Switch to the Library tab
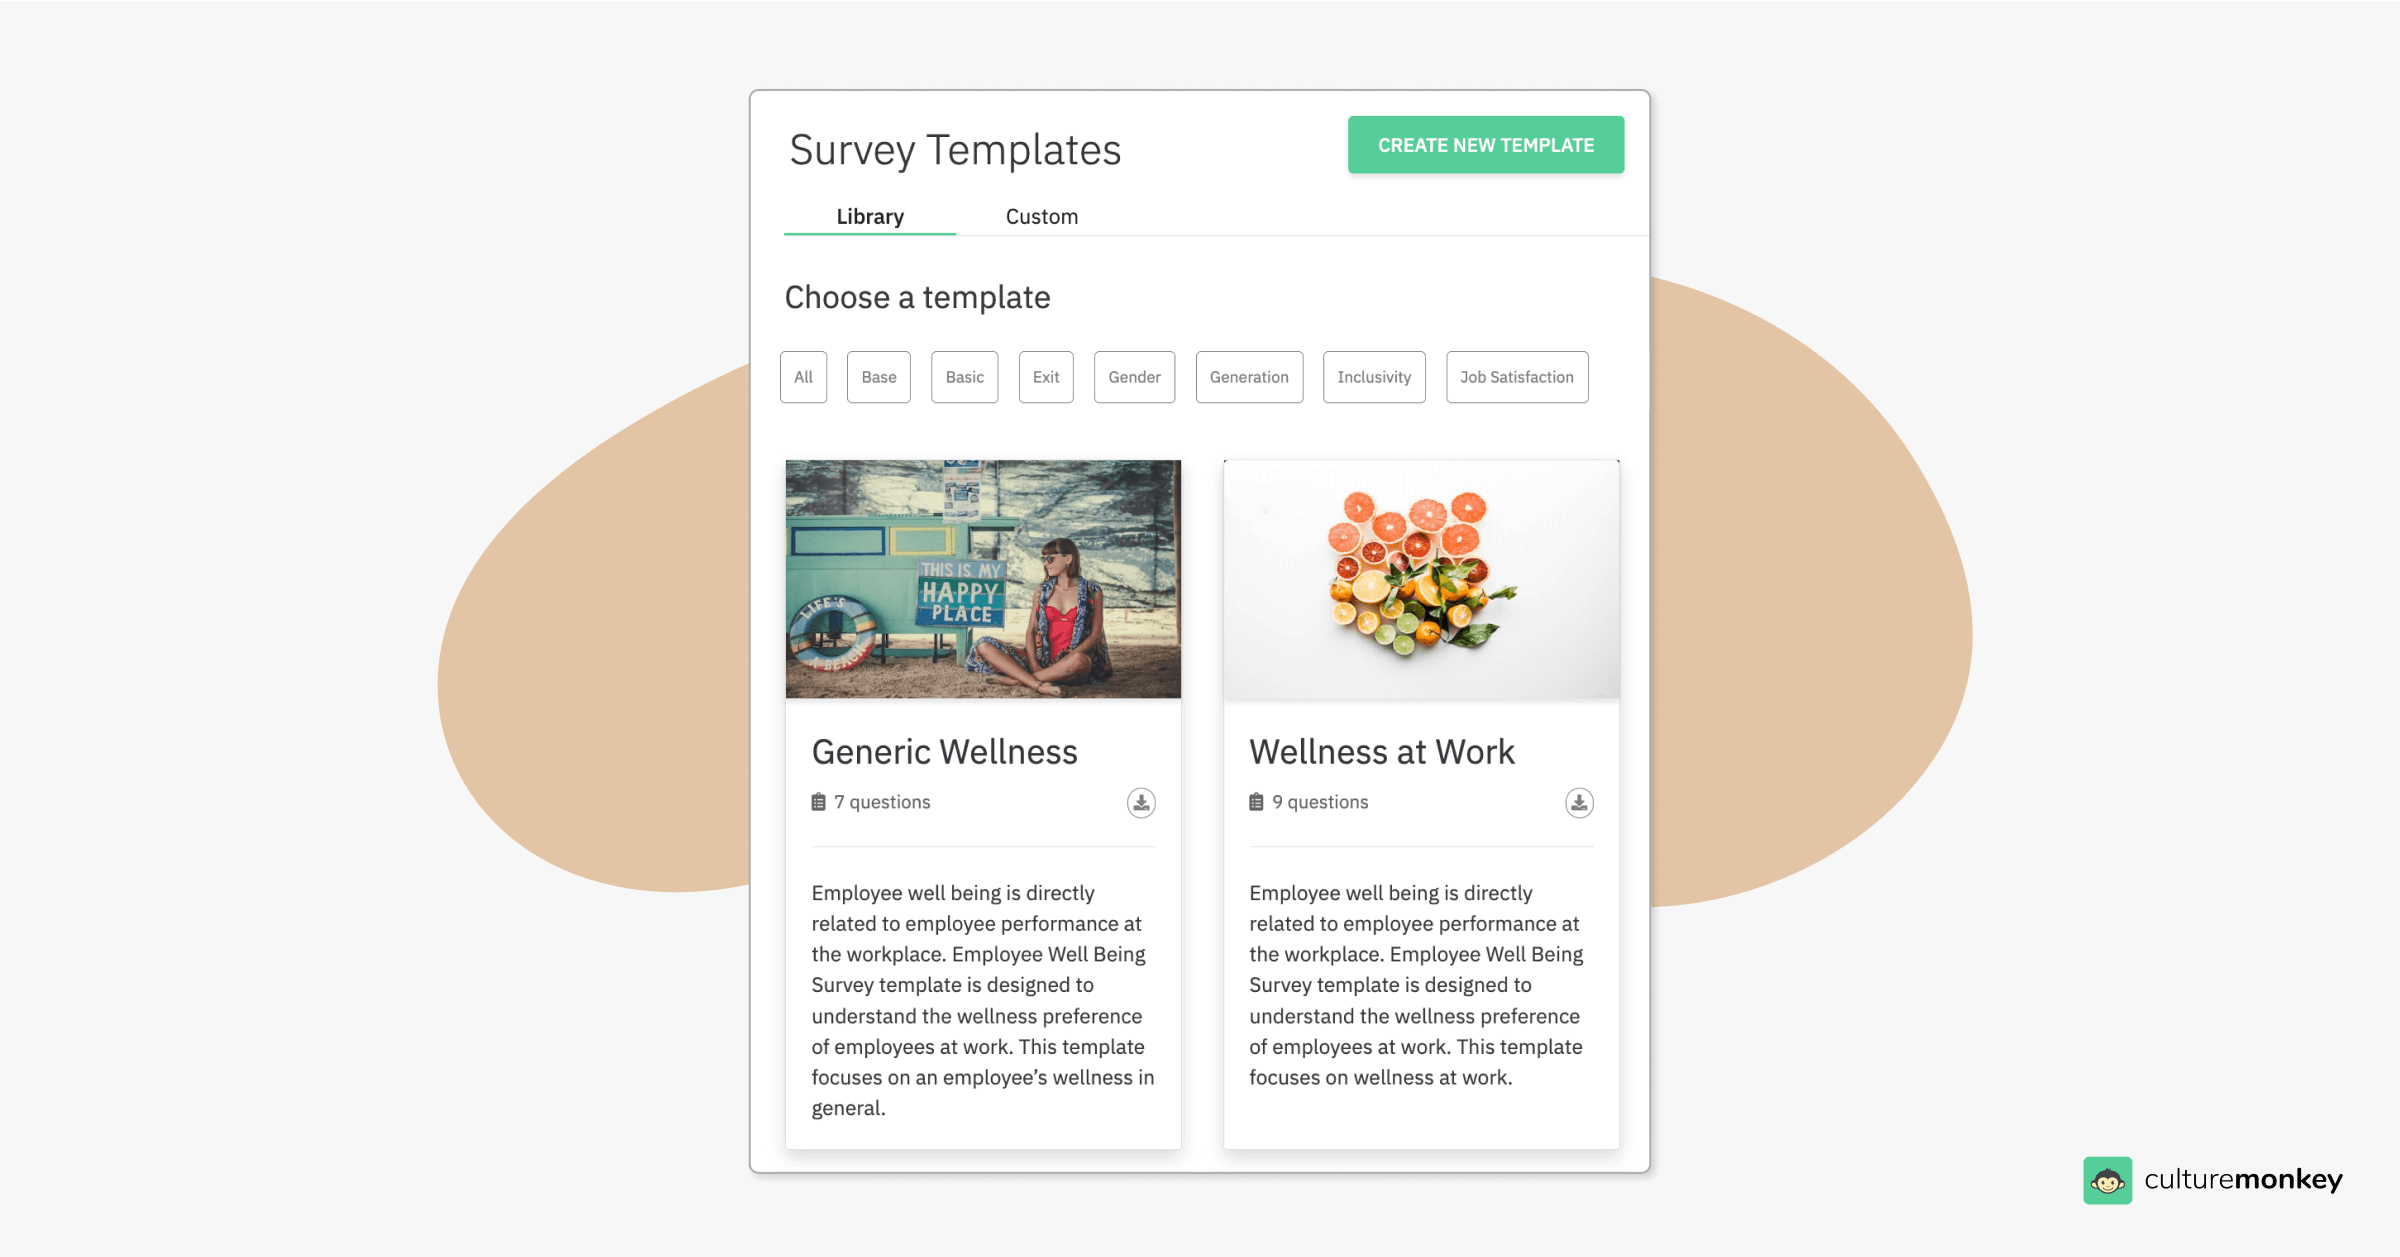The image size is (2400, 1257). click(x=870, y=216)
